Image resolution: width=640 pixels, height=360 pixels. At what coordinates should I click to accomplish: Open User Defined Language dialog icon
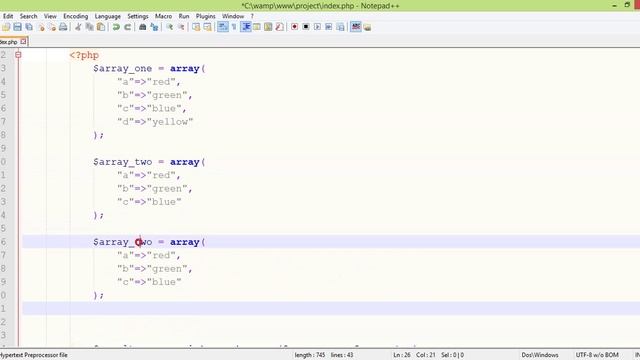coord(257,27)
